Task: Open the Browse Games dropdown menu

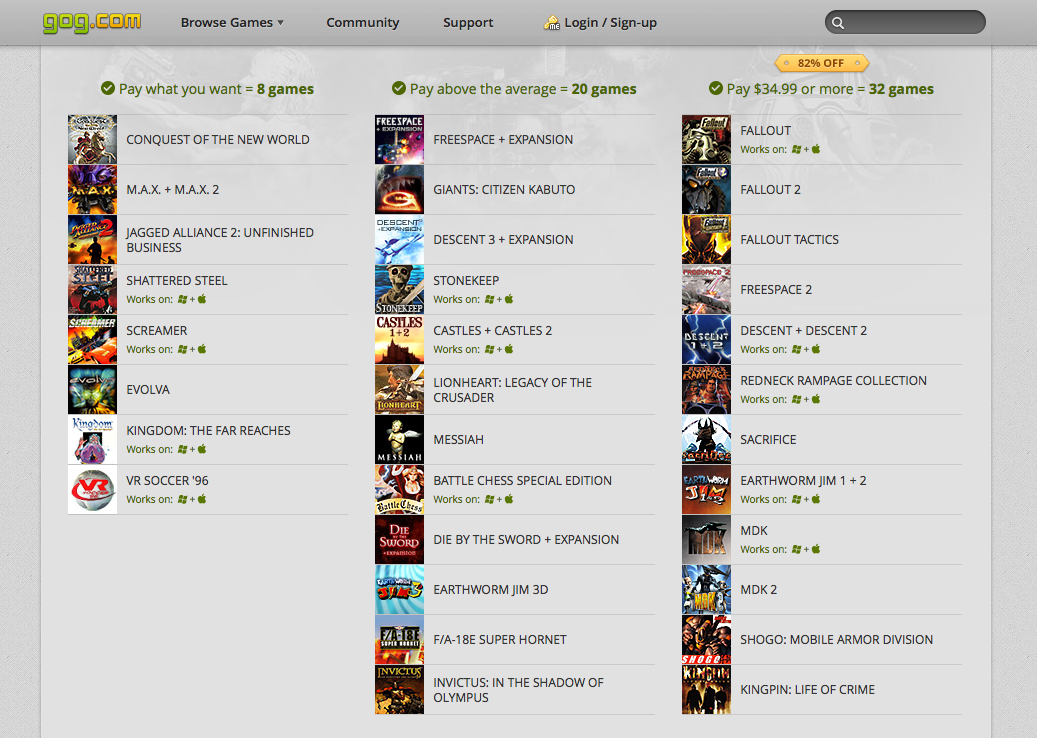Action: [232, 22]
